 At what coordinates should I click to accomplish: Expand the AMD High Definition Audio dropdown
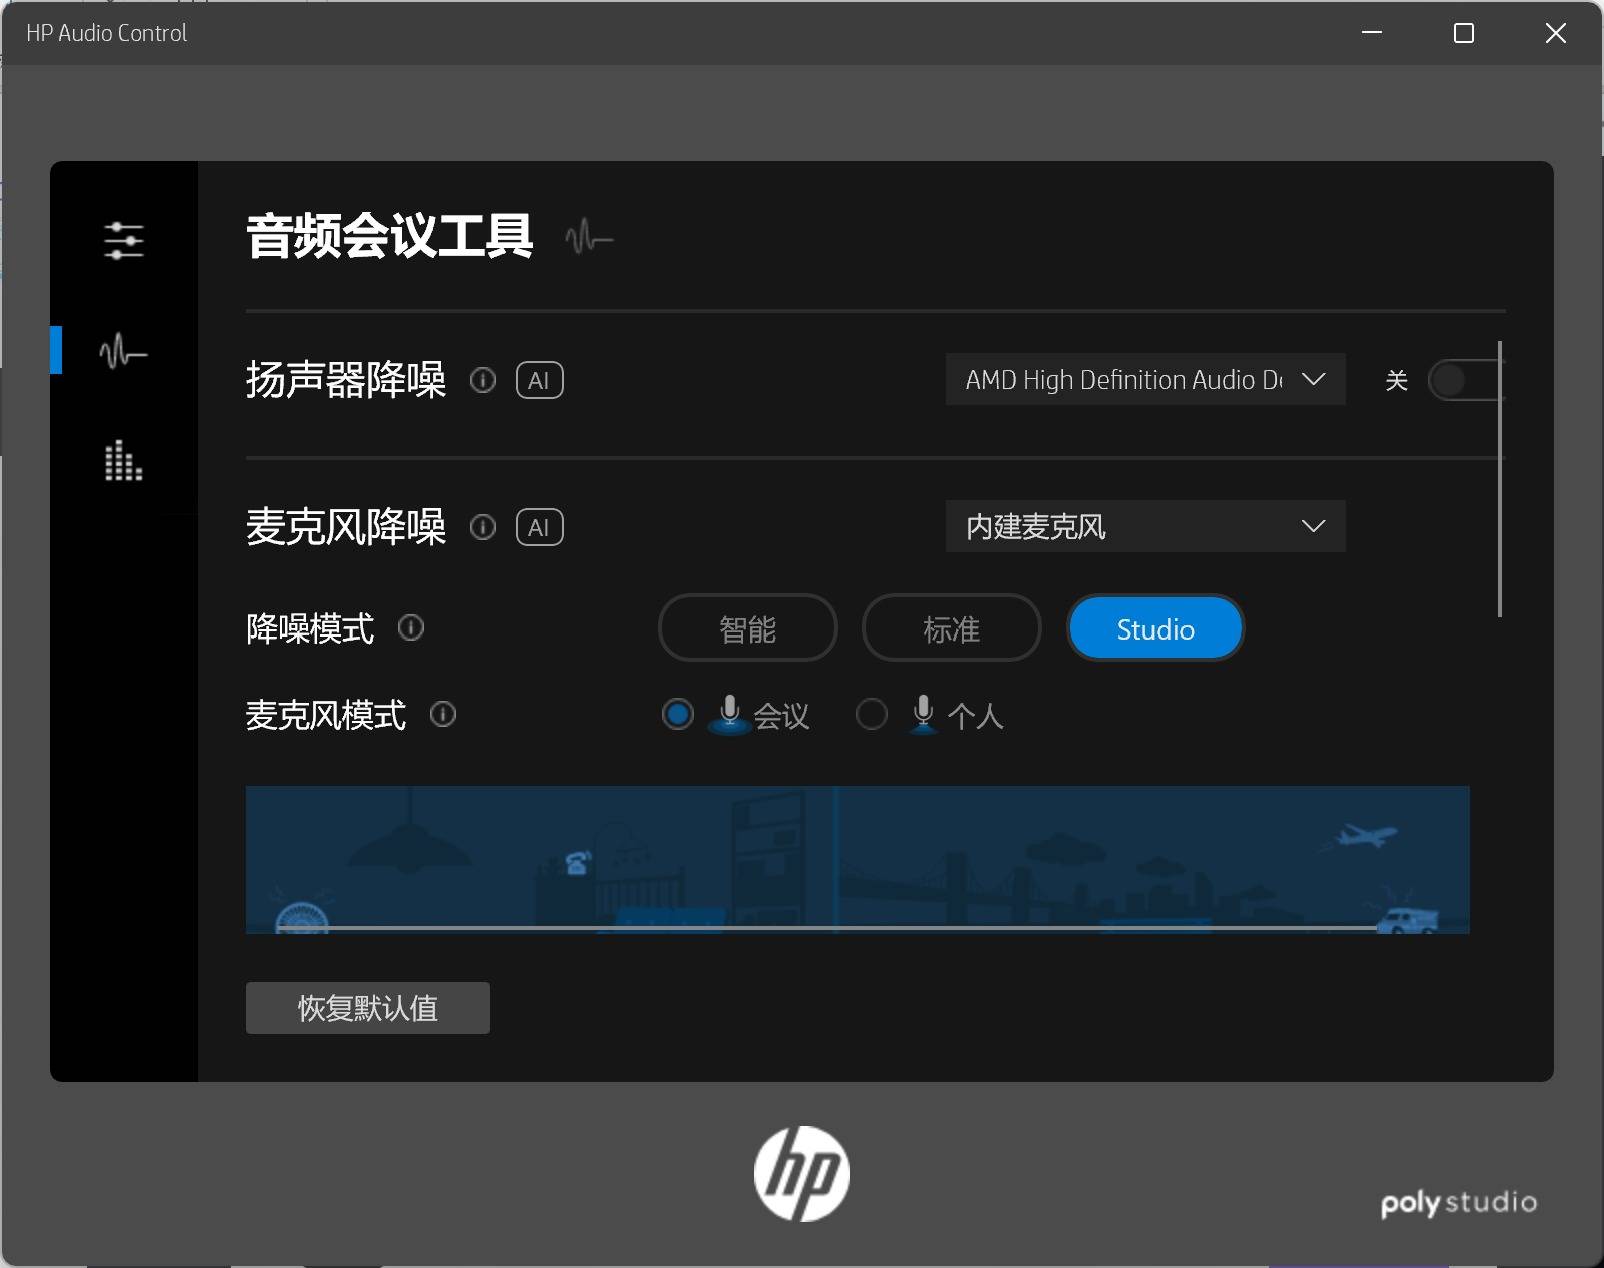(1146, 379)
